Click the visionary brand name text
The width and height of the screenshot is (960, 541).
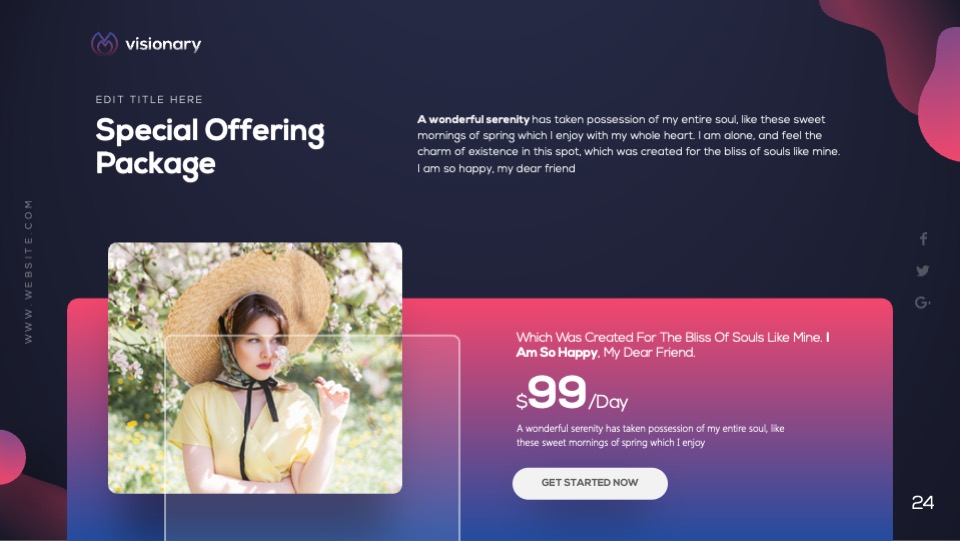coord(163,44)
